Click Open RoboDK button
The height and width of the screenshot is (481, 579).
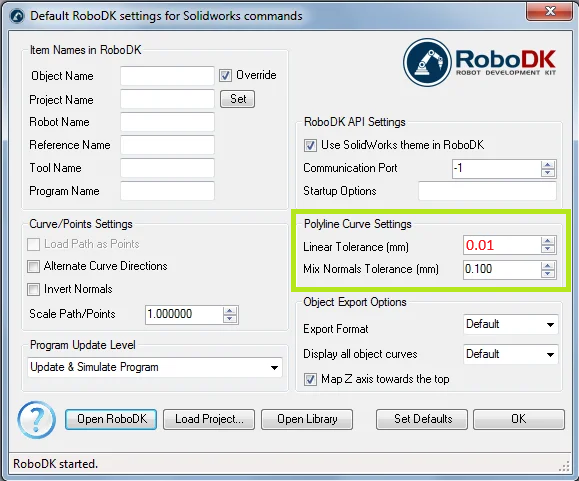point(111,419)
